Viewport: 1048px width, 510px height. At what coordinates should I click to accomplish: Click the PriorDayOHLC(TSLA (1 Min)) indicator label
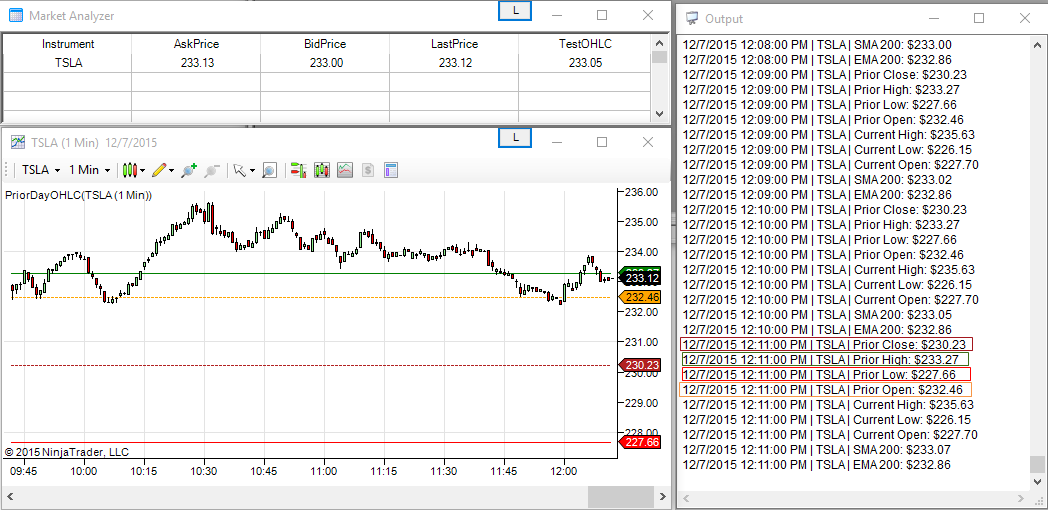tap(78, 196)
